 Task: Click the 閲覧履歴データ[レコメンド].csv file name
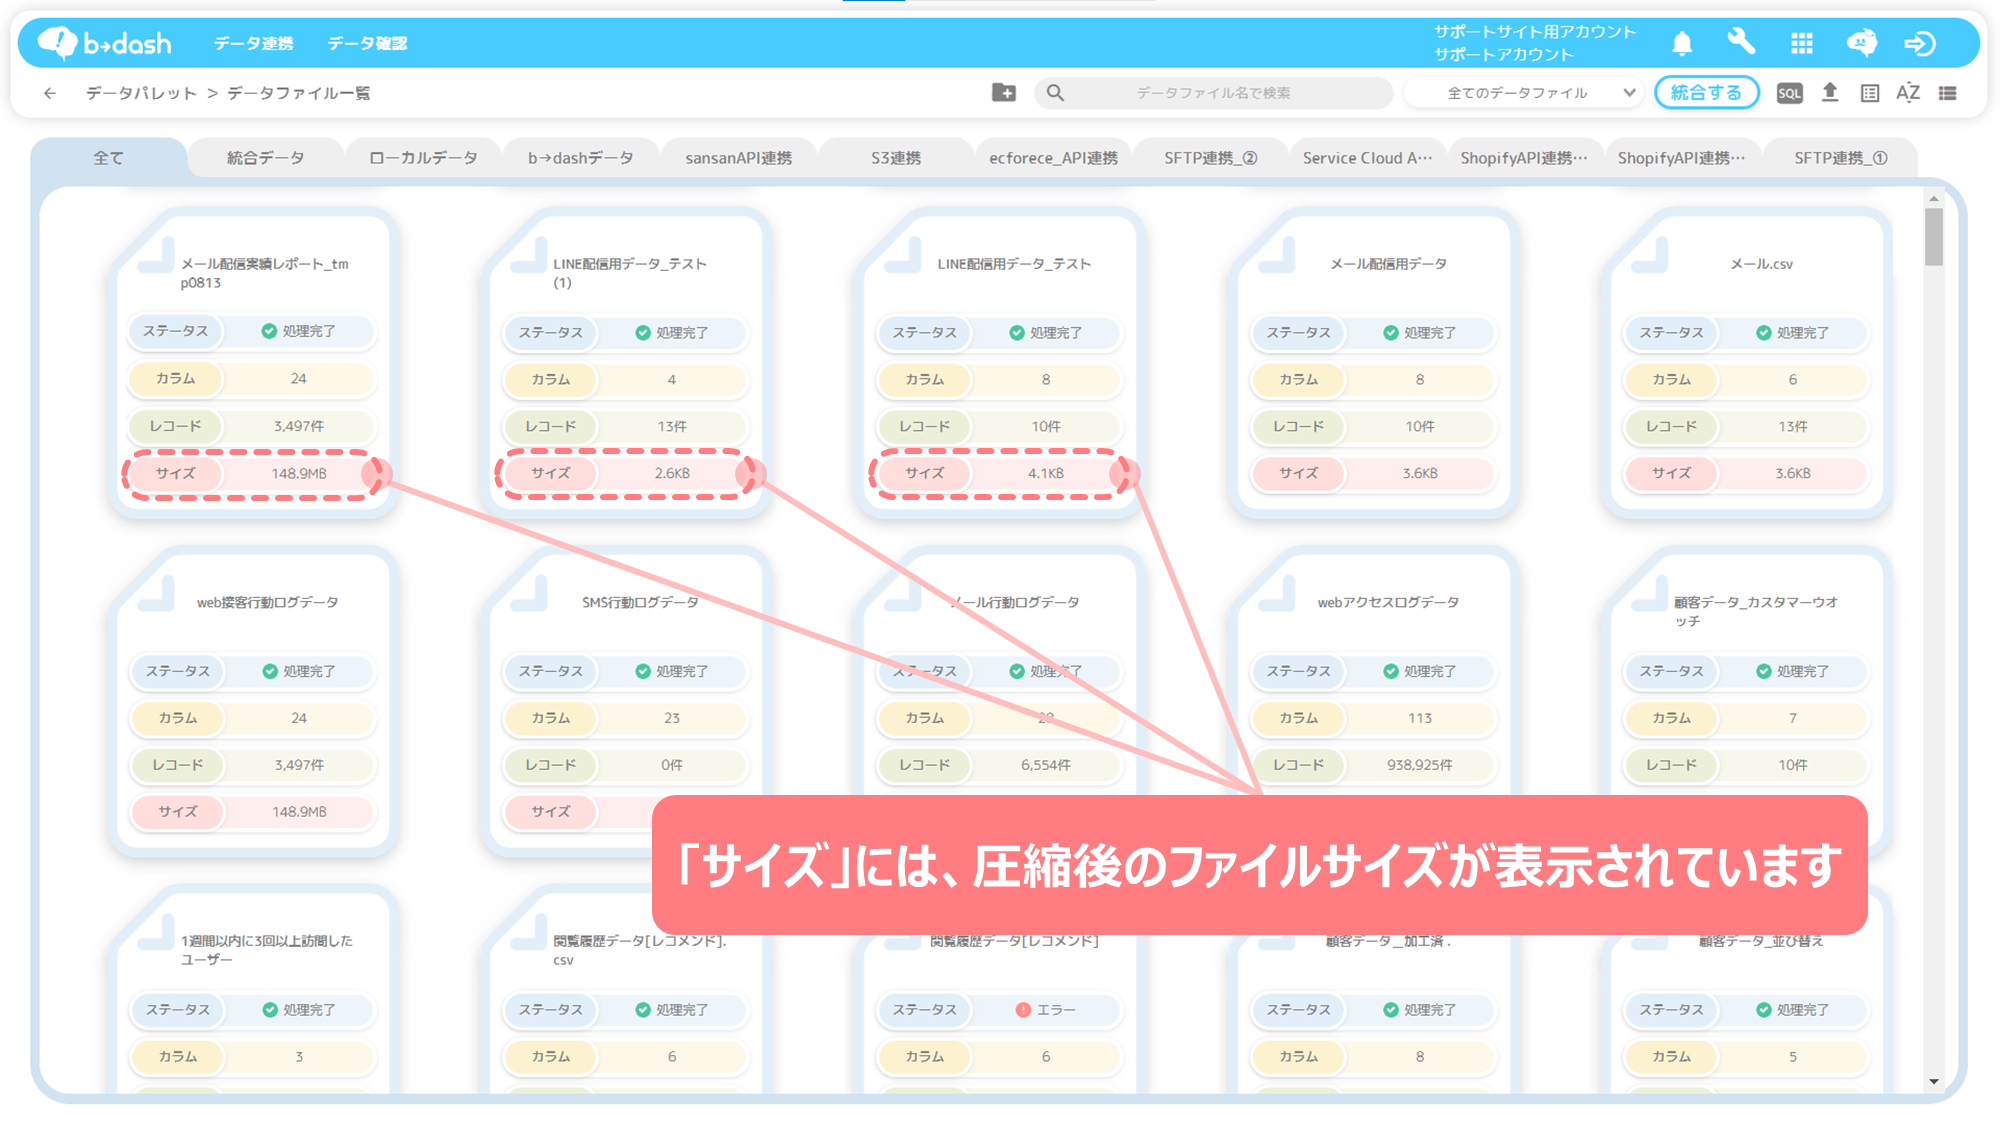click(x=640, y=950)
